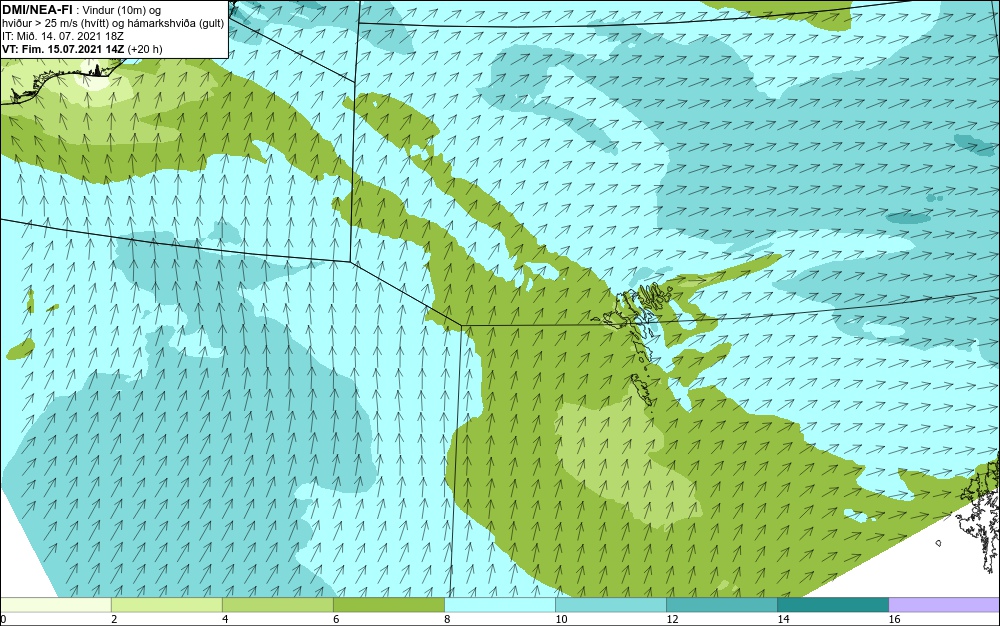Viewport: 1000px width, 626px height.
Task: Click the 12–14 m/s teal legend swatch
Action: (721, 604)
